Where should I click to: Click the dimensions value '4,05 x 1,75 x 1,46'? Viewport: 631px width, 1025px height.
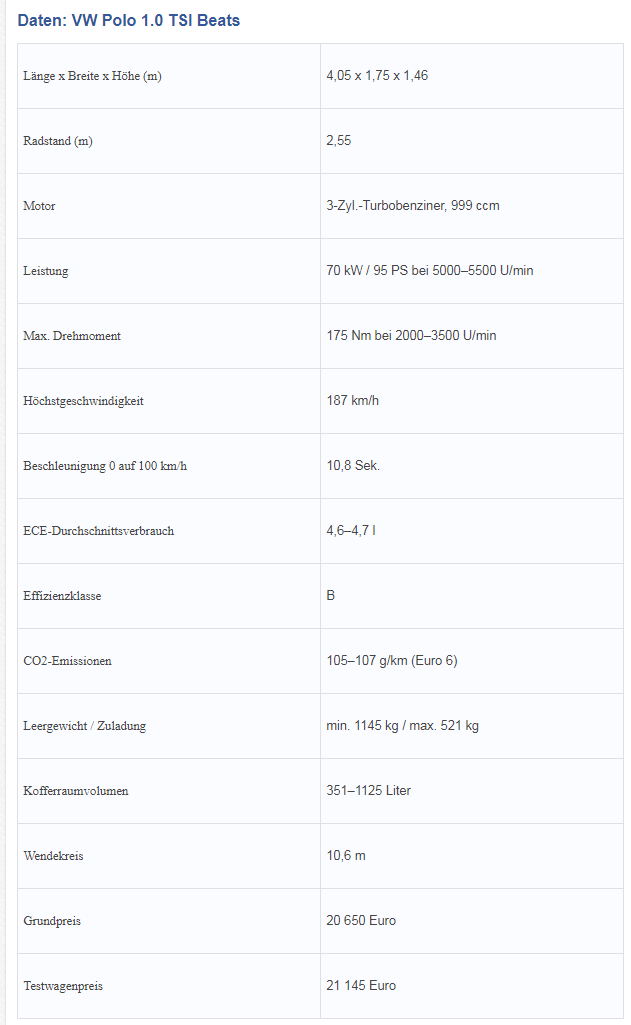pos(377,76)
